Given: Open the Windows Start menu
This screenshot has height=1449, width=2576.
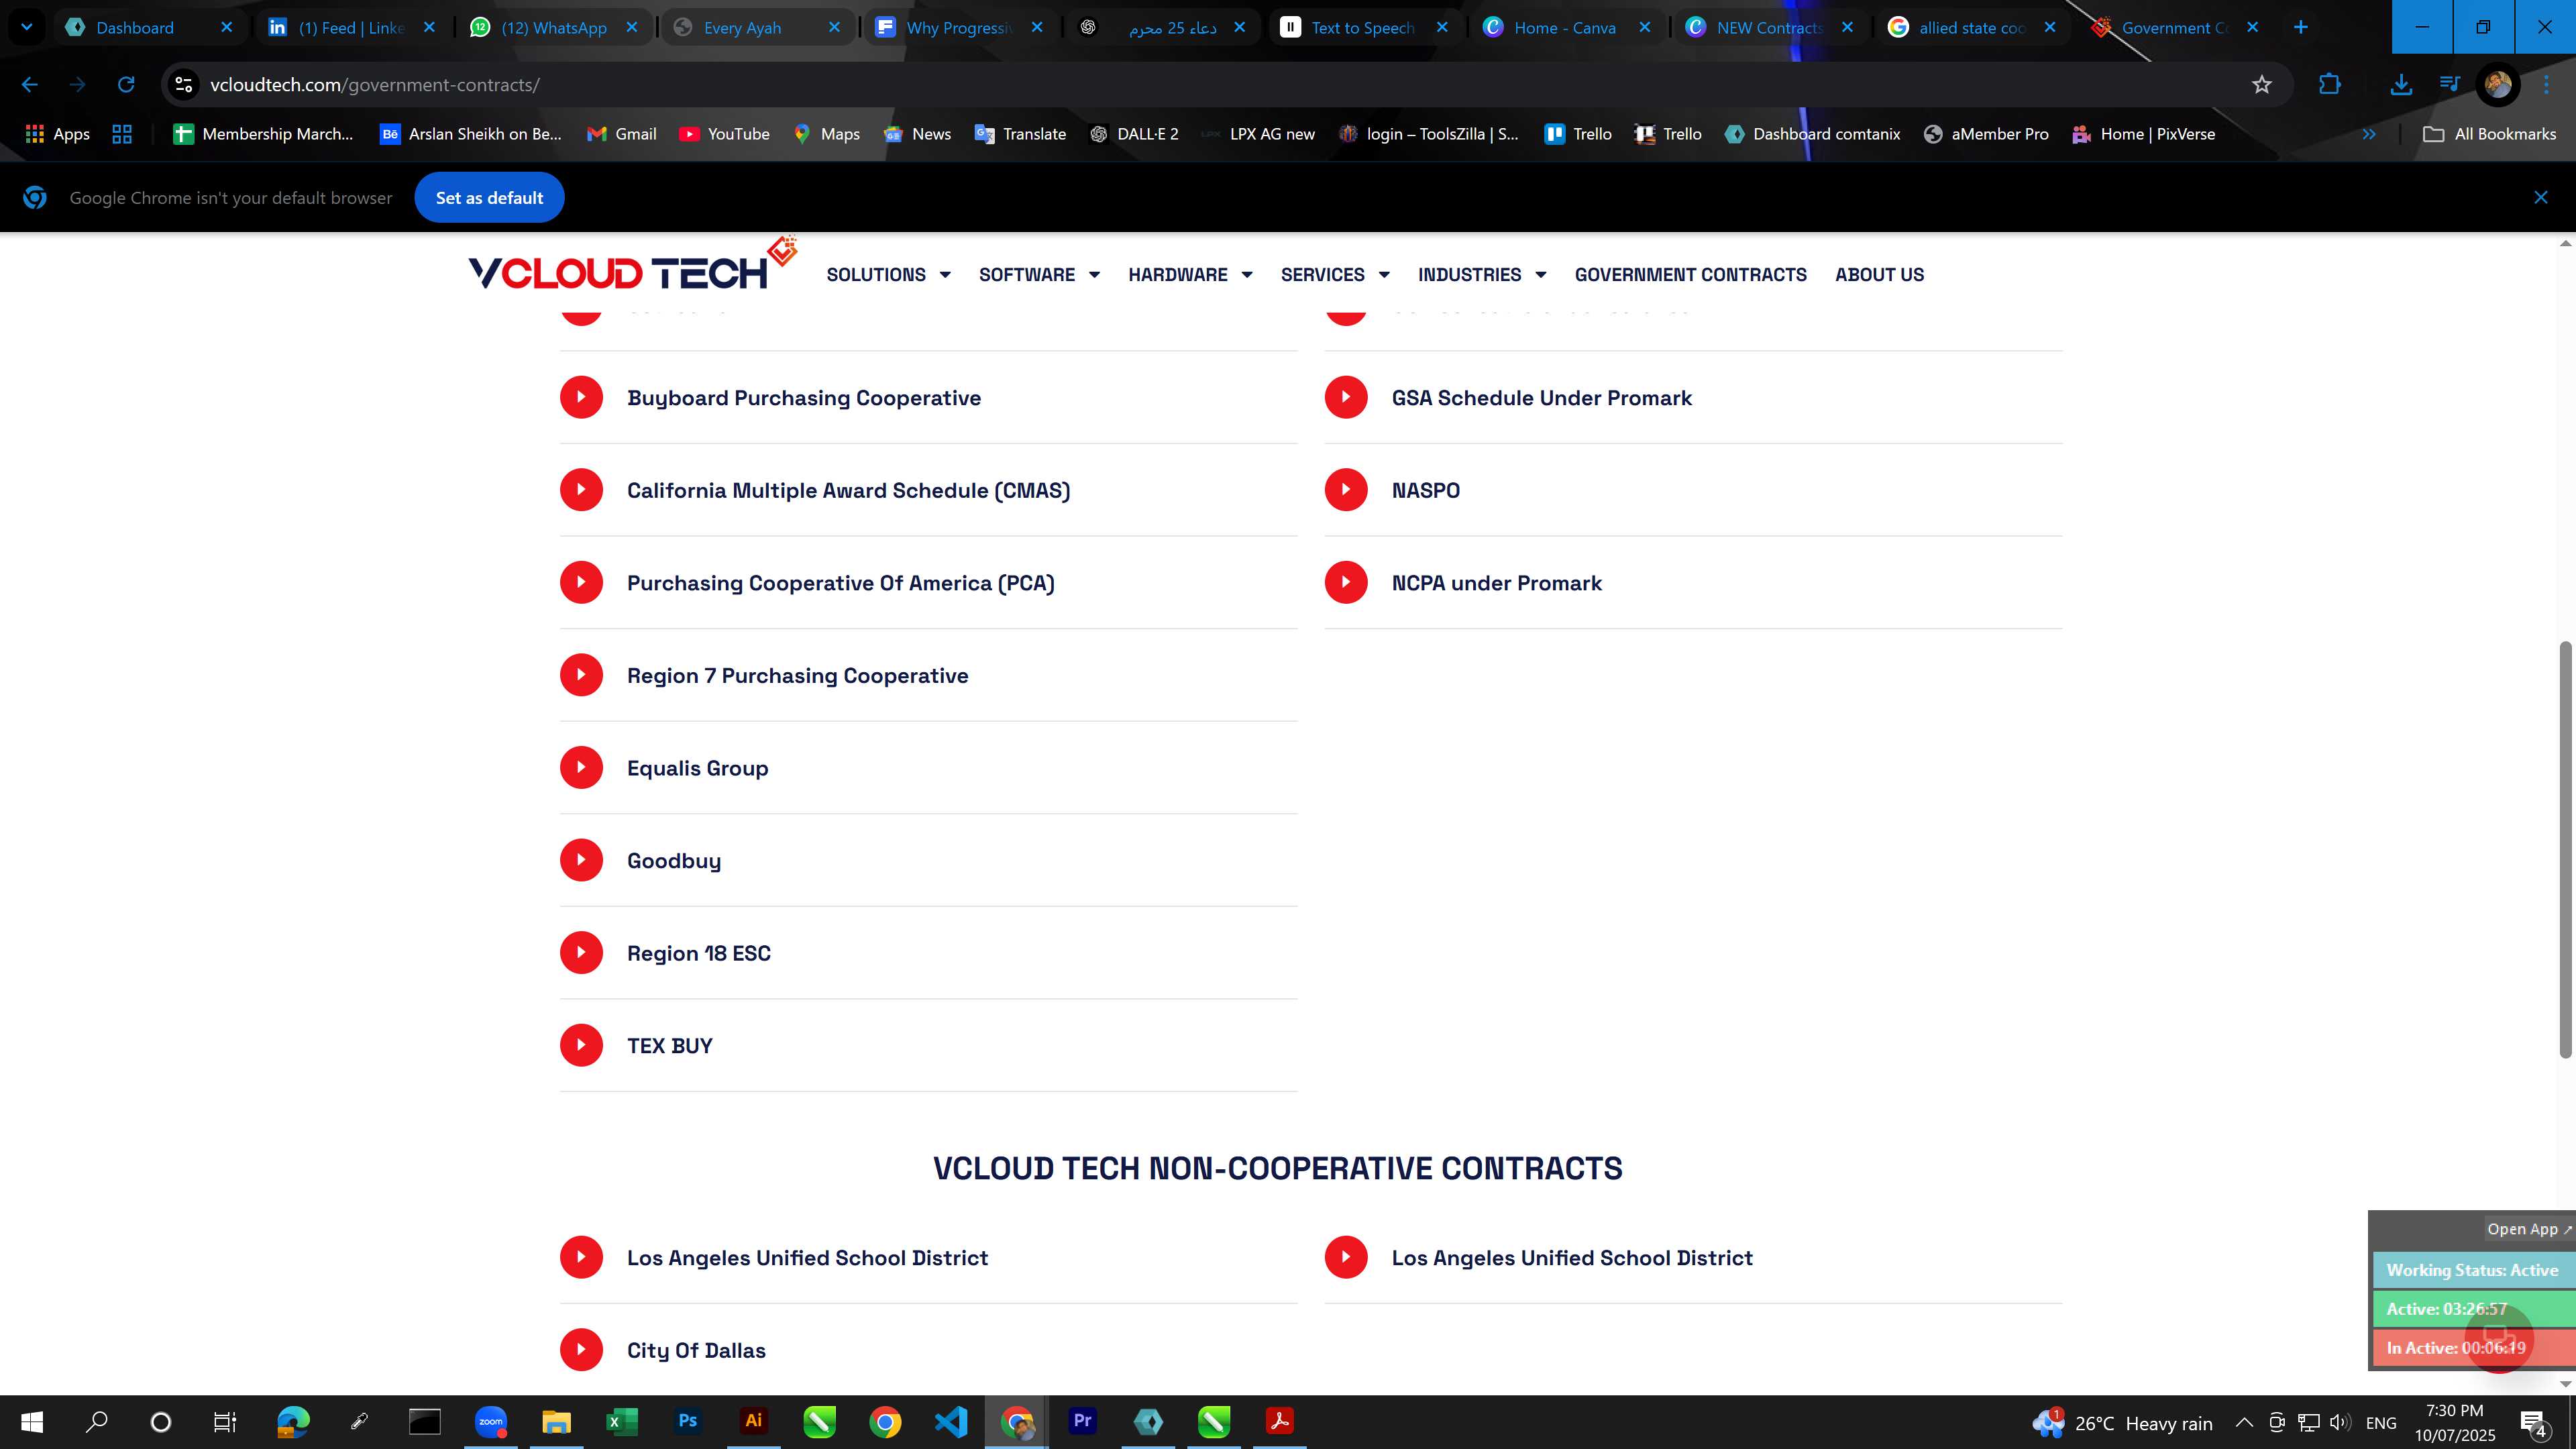Looking at the screenshot, I should point(32,1422).
